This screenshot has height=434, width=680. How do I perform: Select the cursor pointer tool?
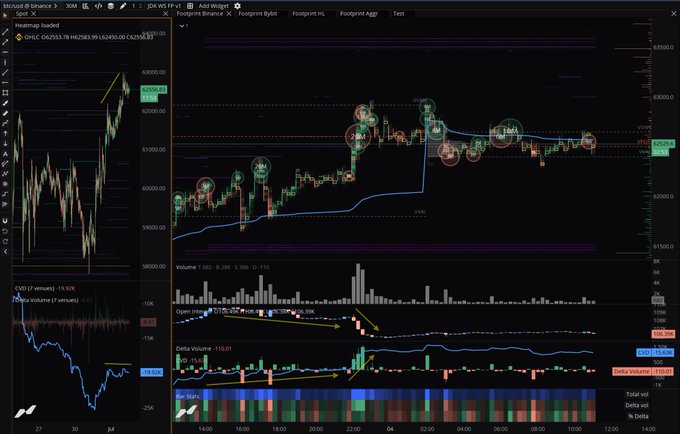tap(5, 16)
